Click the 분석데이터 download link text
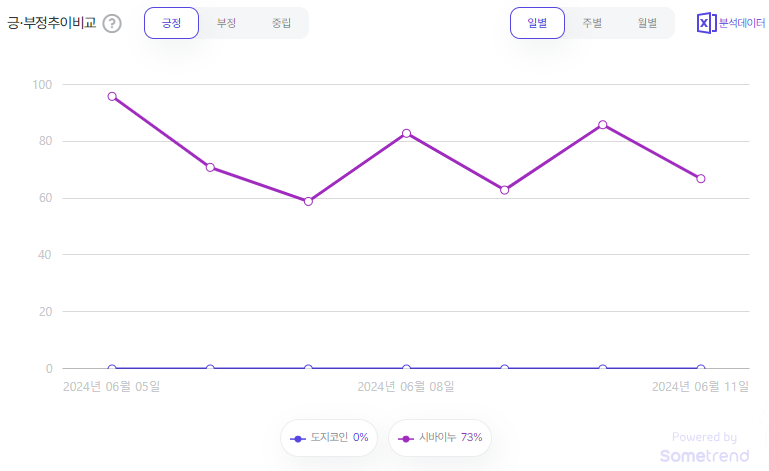The width and height of the screenshot is (769, 471). pyautogui.click(x=742, y=23)
